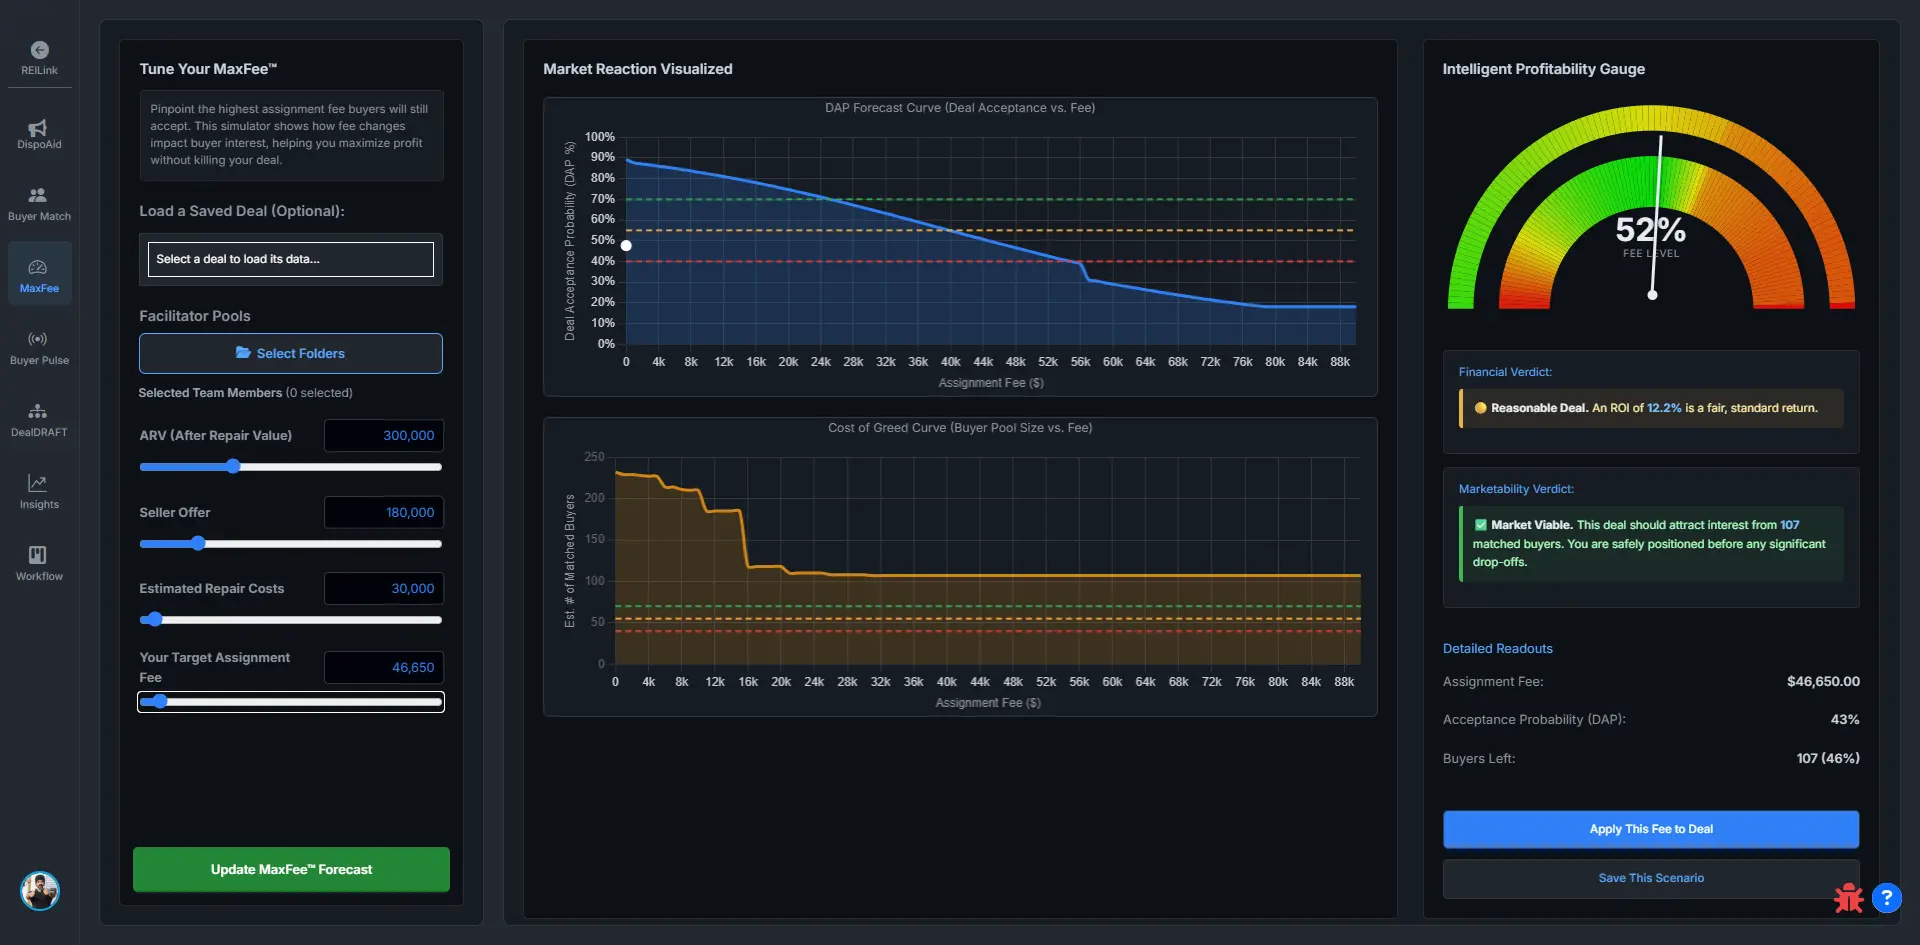Viewport: 1920px width, 945px height.
Task: Click the REILink back arrow icon
Action: 39,50
